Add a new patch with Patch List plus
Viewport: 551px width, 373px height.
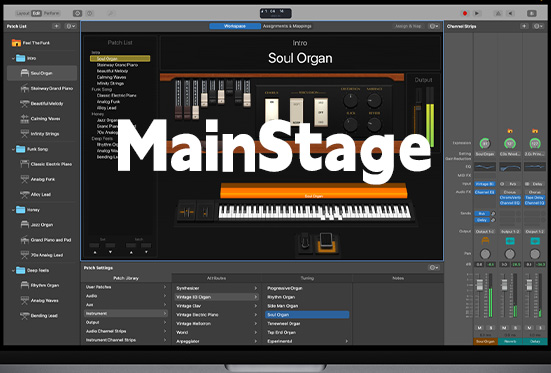(56, 26)
